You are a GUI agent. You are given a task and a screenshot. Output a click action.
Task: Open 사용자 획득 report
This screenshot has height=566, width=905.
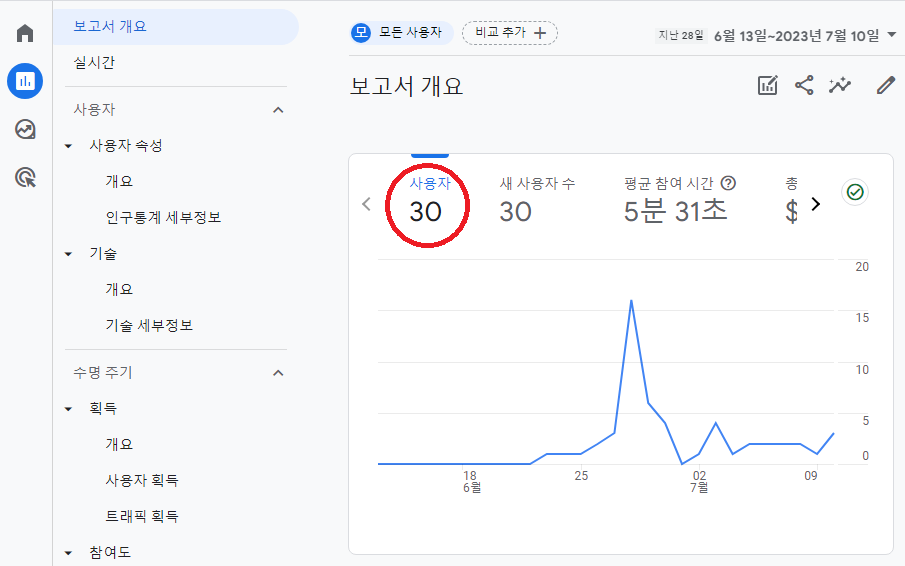141,480
